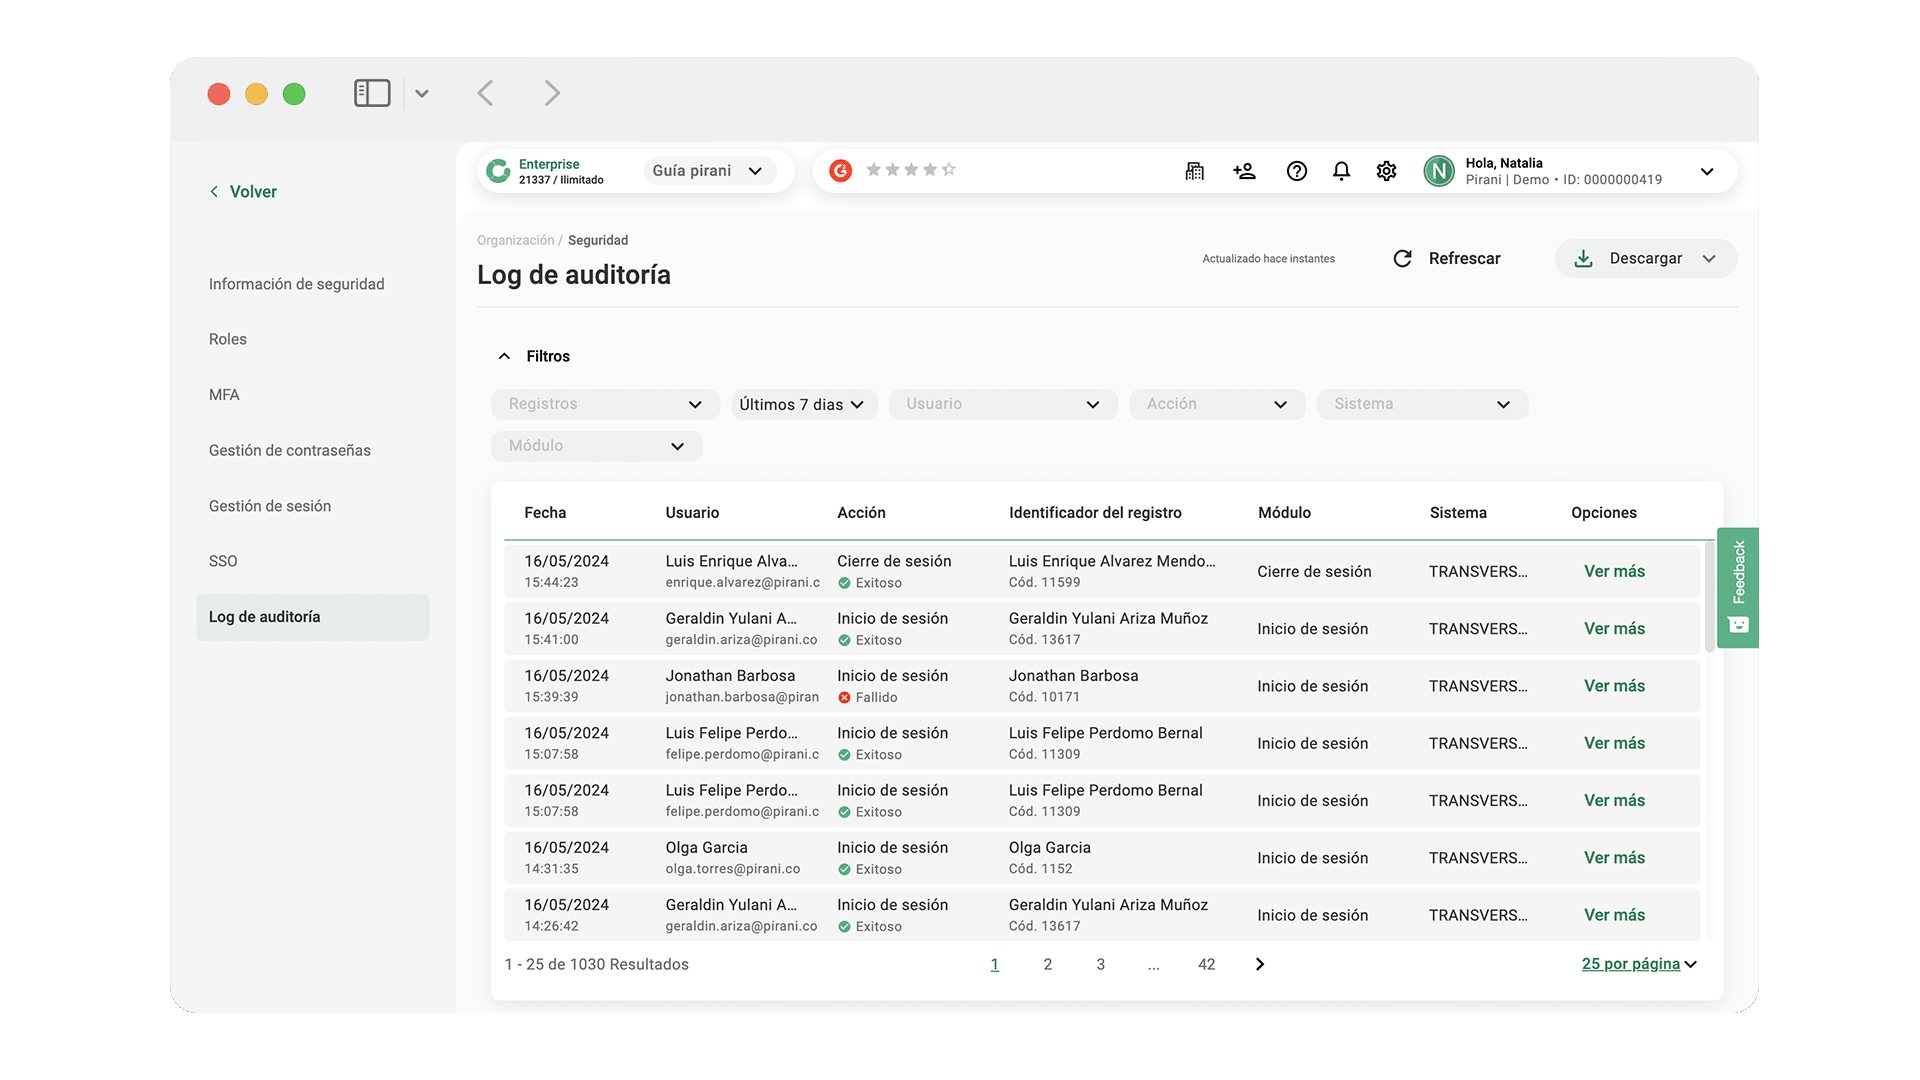Screen dimensions: 1920x1080
Task: Select MFA in the sidebar
Action: [x=224, y=395]
